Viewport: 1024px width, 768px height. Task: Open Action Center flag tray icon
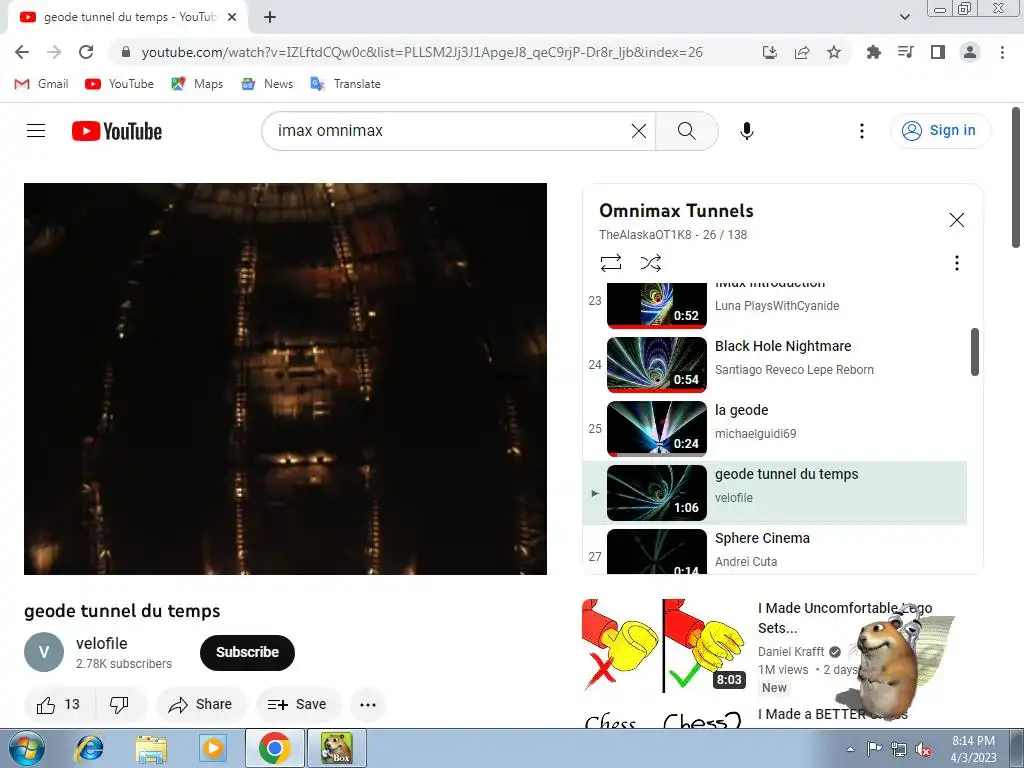[874, 749]
